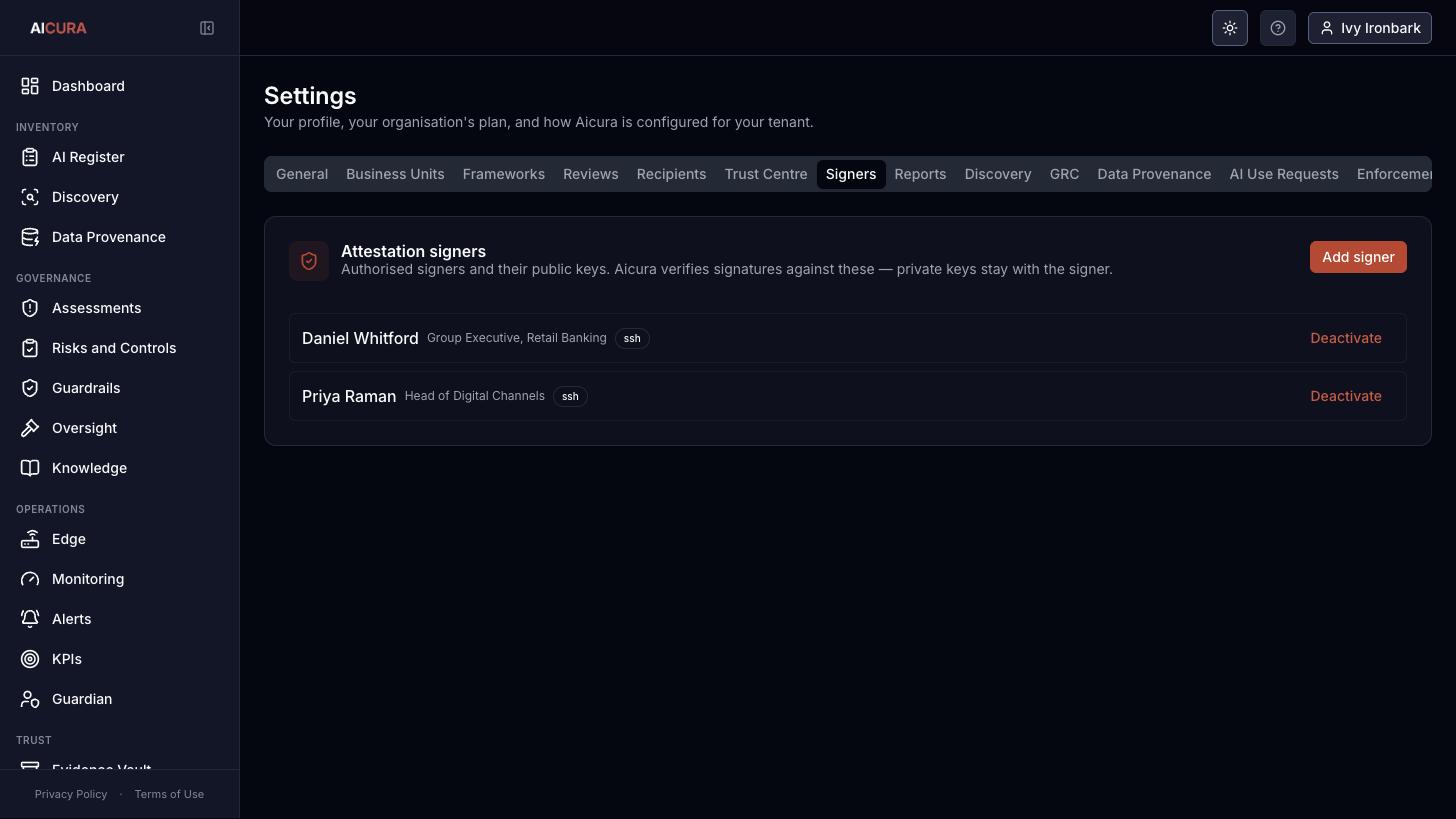
Task: Switch to the Discovery settings tab
Action: pyautogui.click(x=998, y=174)
